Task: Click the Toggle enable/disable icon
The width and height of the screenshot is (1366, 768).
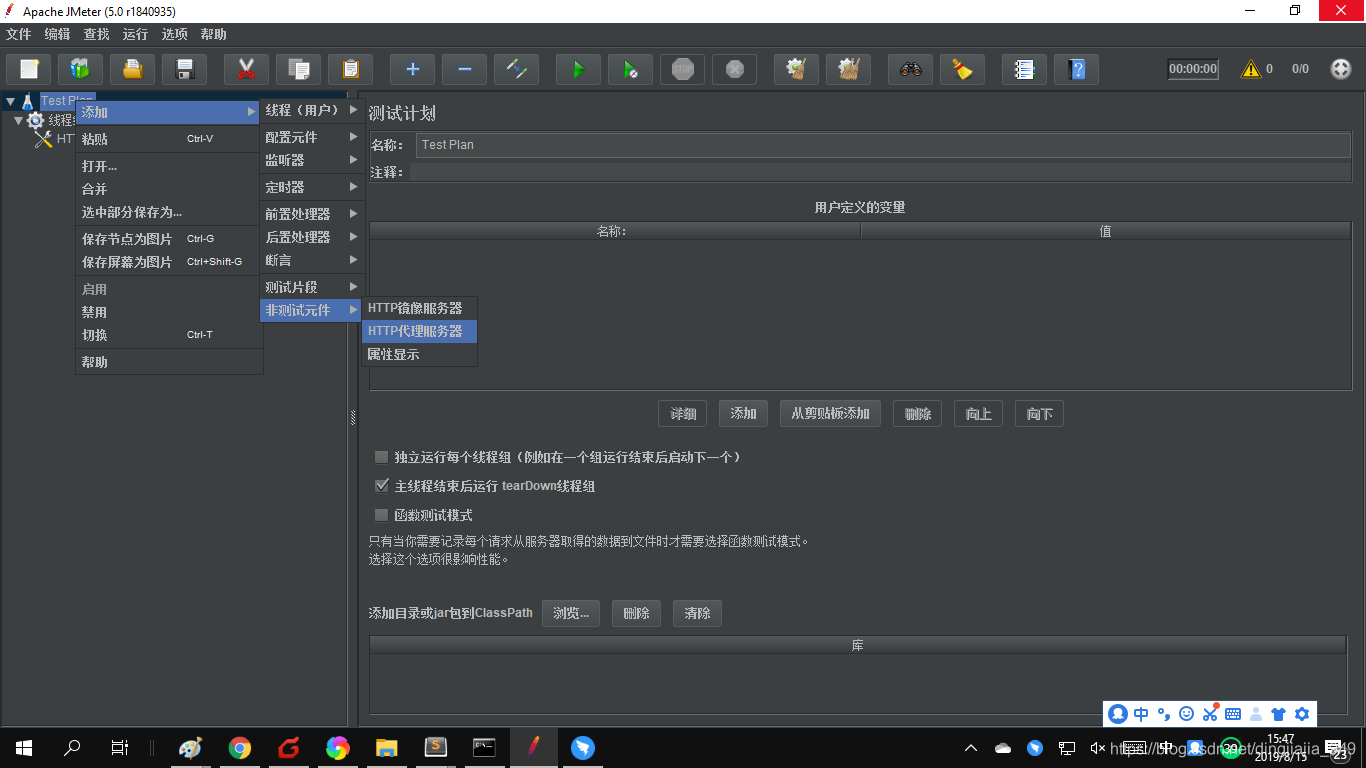Action: (517, 69)
